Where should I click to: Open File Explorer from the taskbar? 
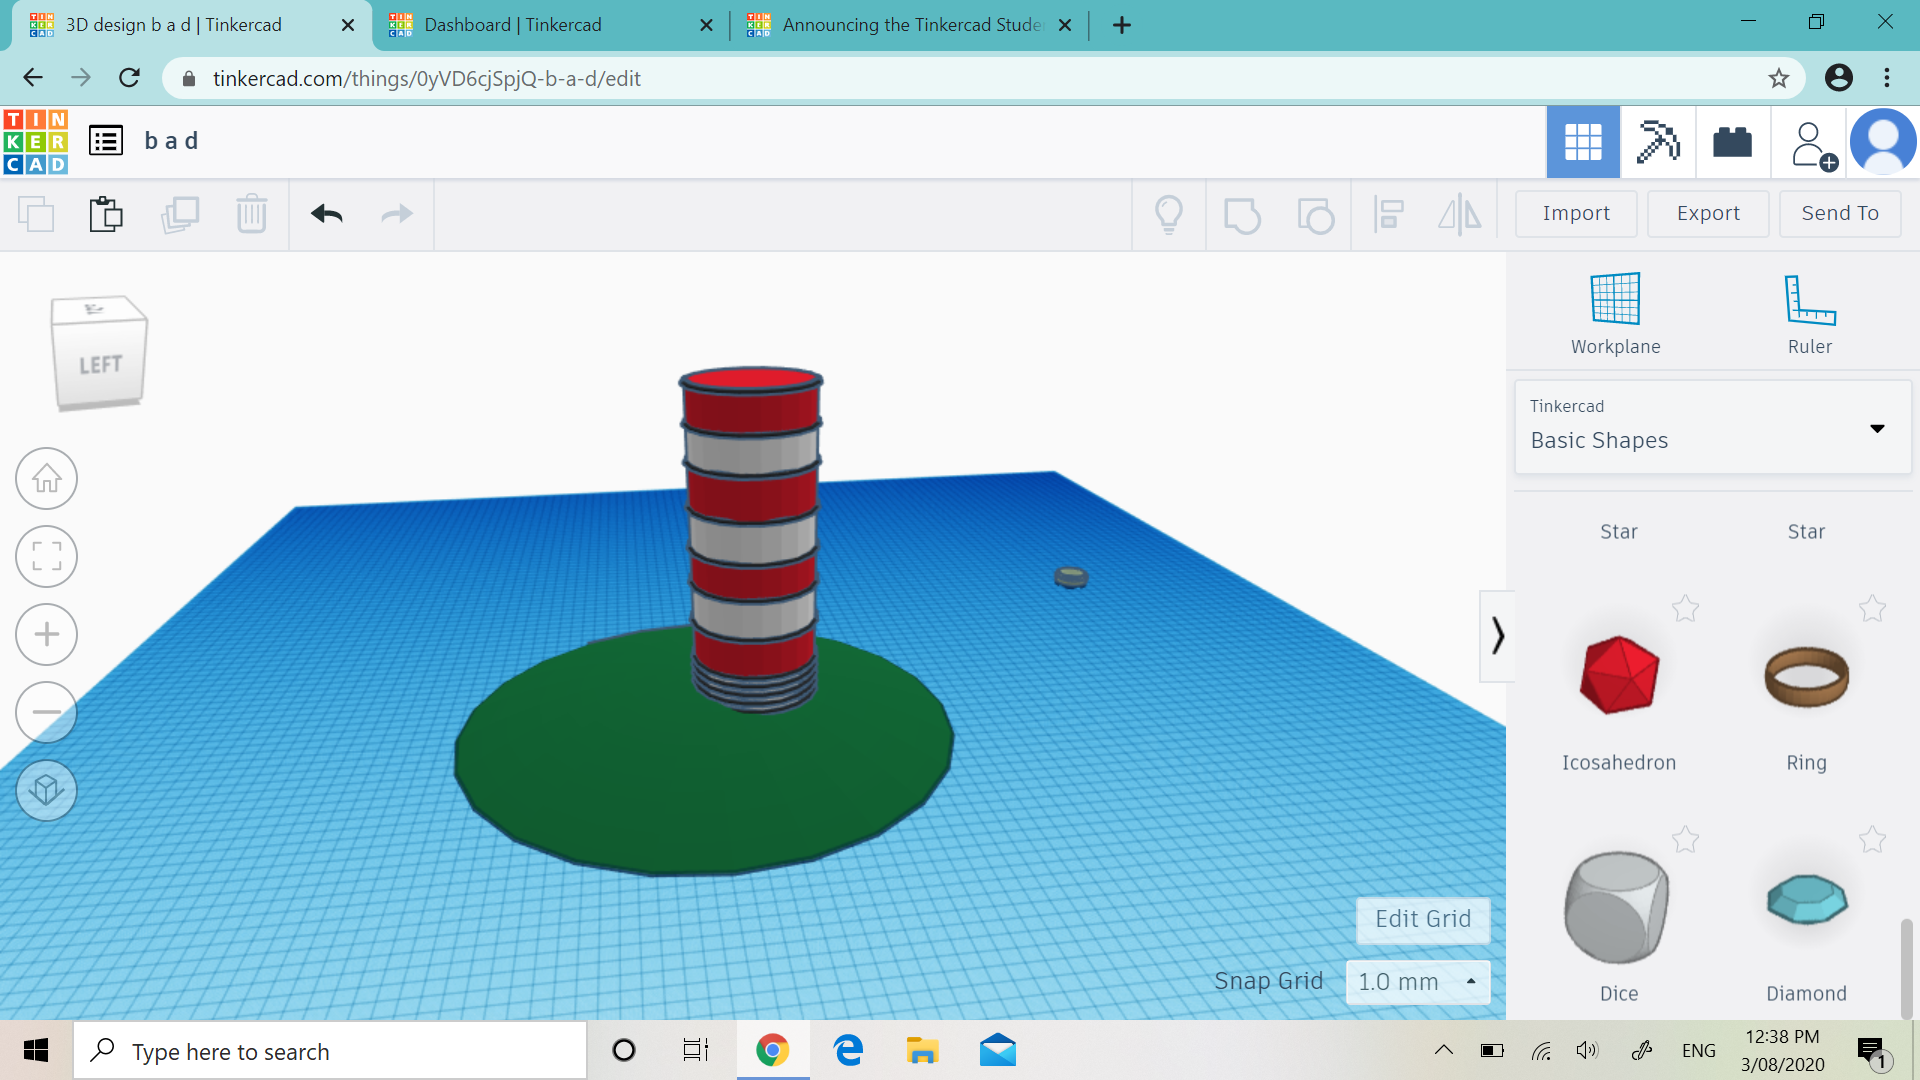(x=922, y=1051)
